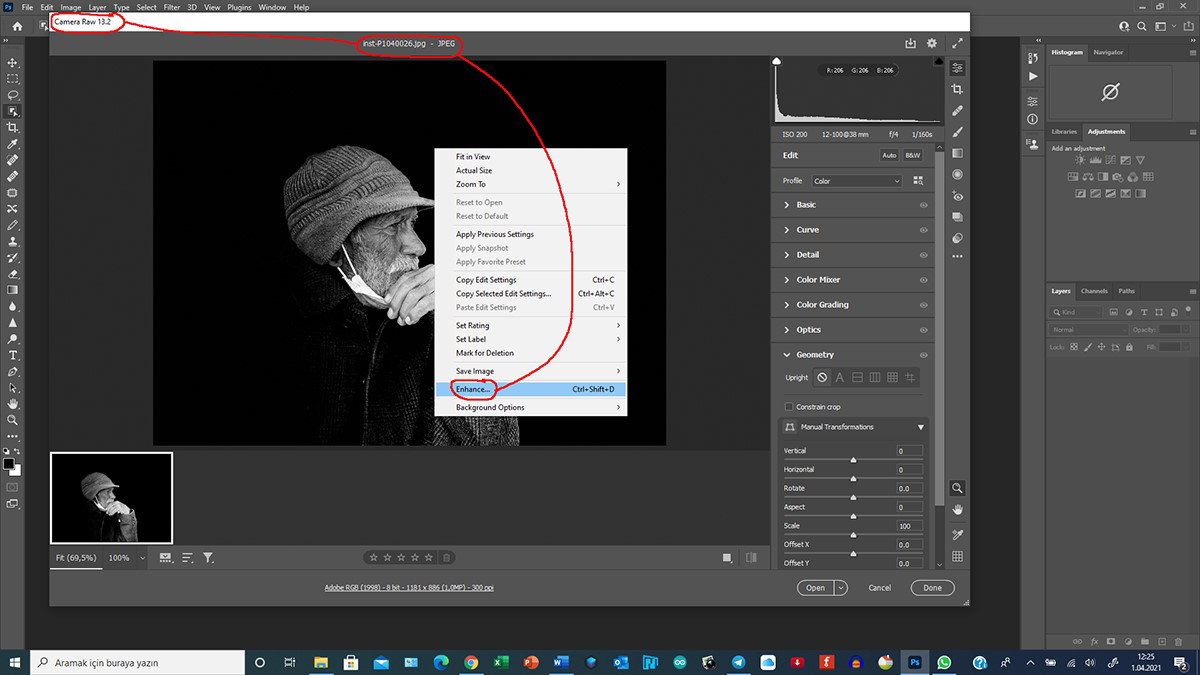This screenshot has height=675, width=1200.
Task: Open the Camera Raw settings gear
Action: 932,44
